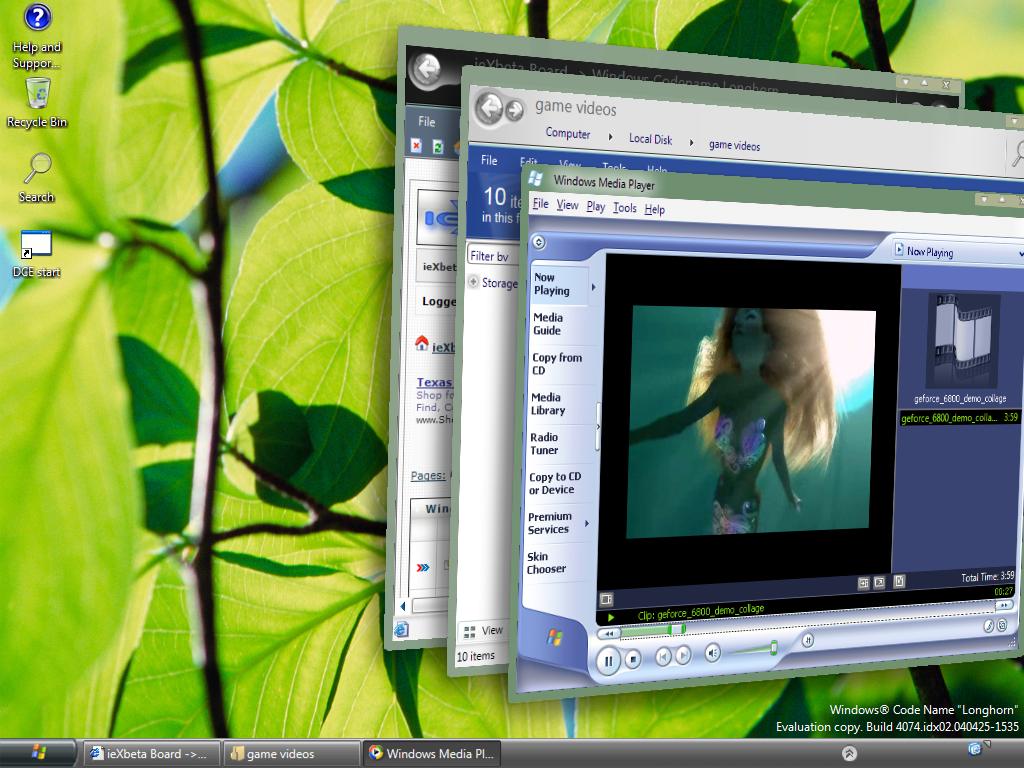Click the small play status indicator icon
The height and width of the screenshot is (768, 1024).
point(611,617)
